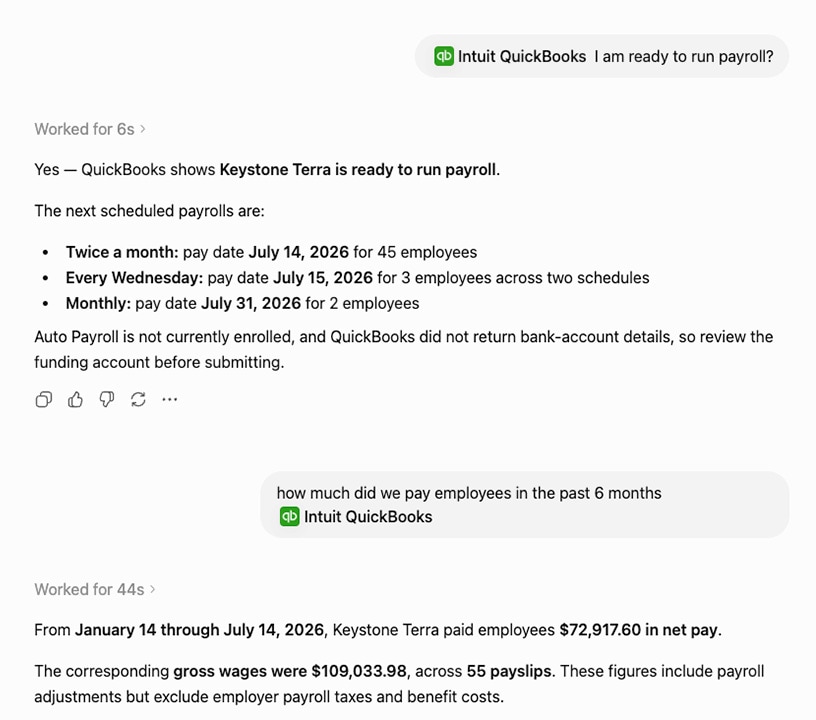Click chevron next to Worked for 44s

pyautogui.click(x=152, y=589)
